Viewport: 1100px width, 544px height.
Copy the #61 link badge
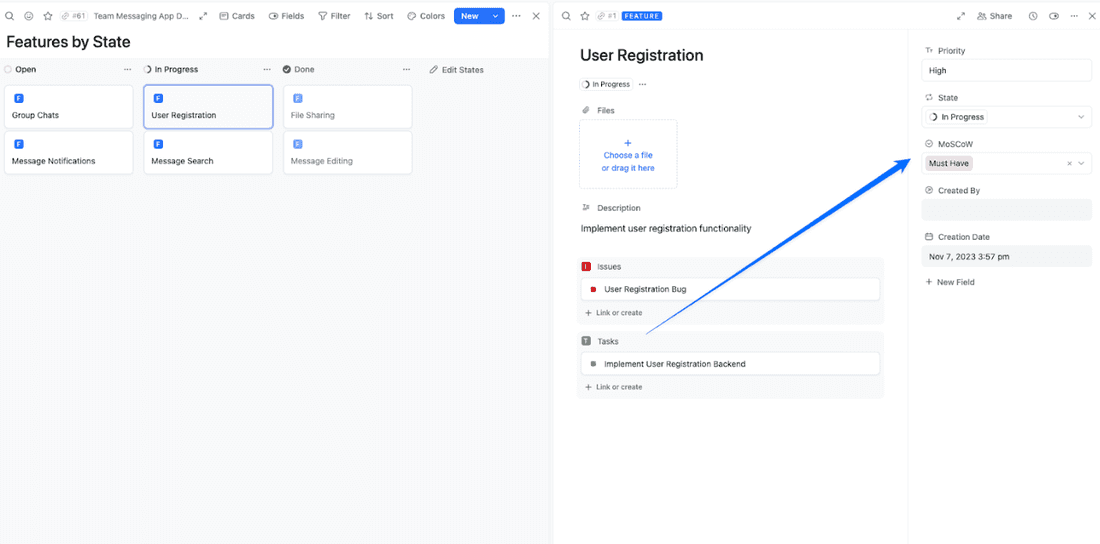click(74, 15)
